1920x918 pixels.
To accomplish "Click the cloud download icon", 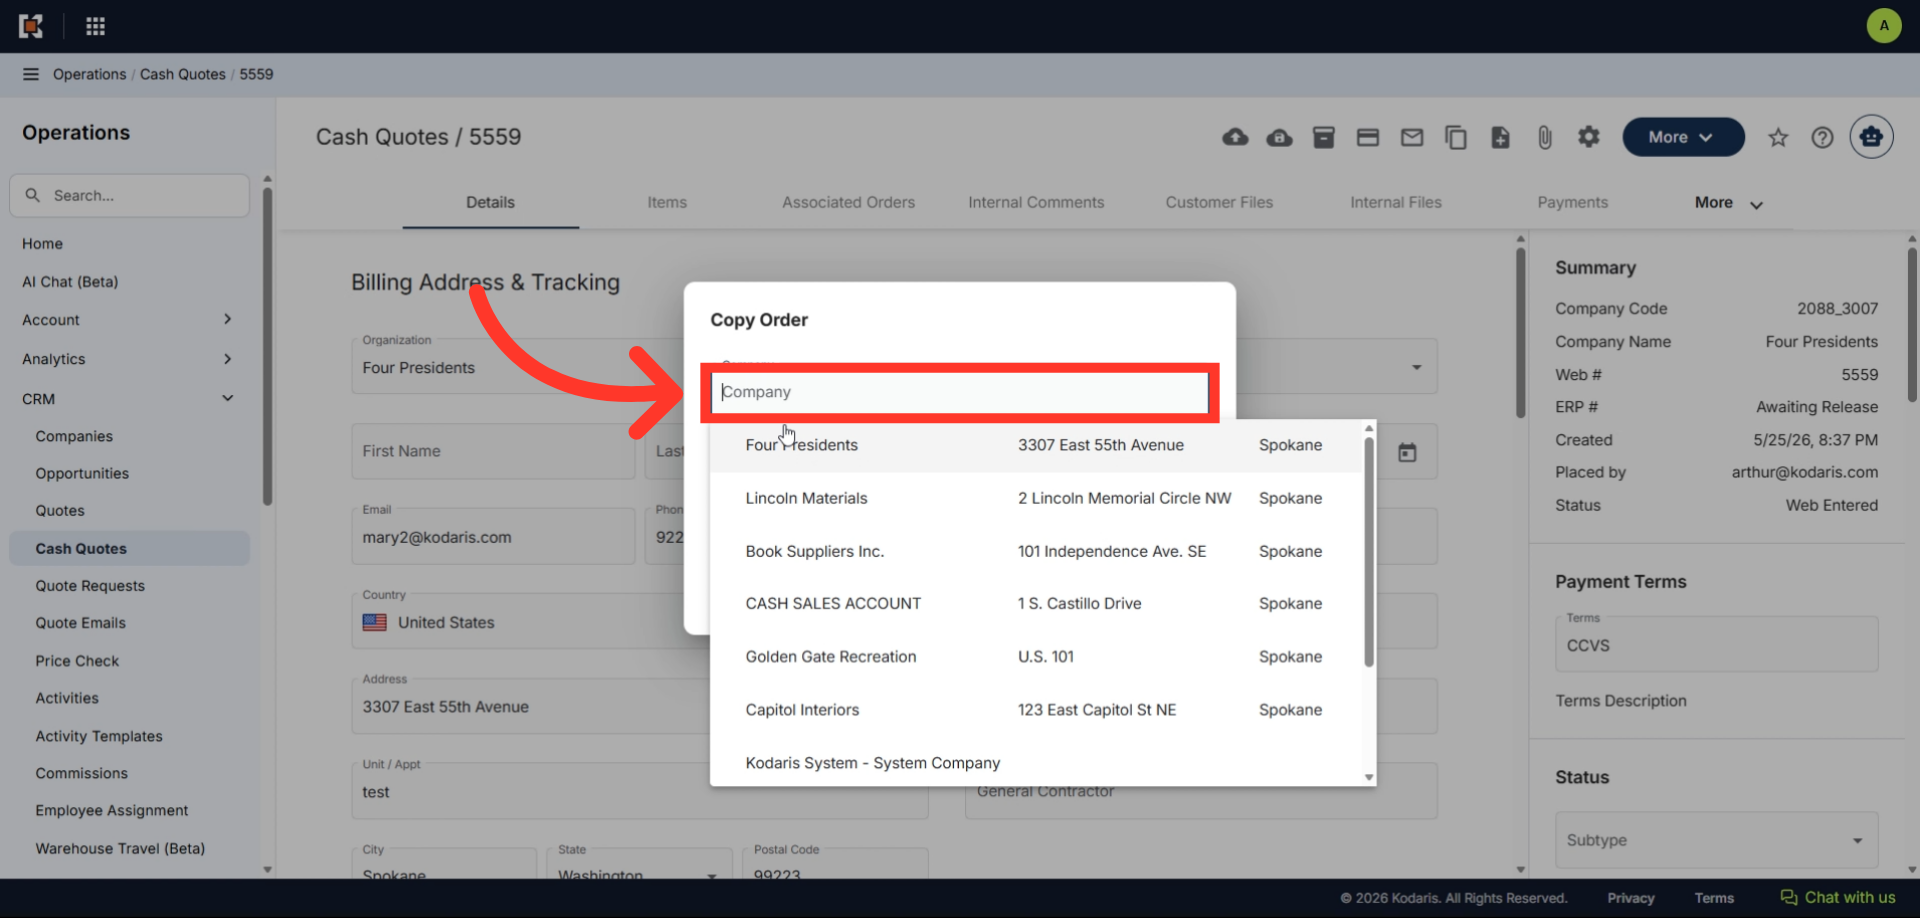I will [x=1279, y=137].
